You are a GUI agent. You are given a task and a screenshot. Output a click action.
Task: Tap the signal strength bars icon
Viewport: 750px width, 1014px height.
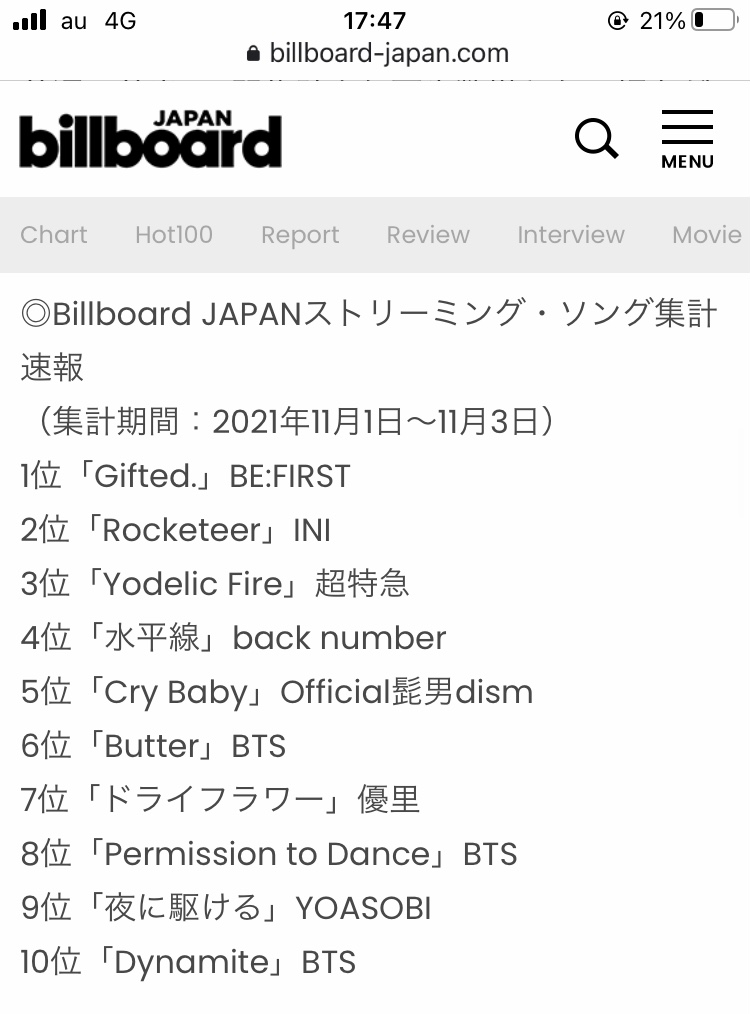coord(30,20)
